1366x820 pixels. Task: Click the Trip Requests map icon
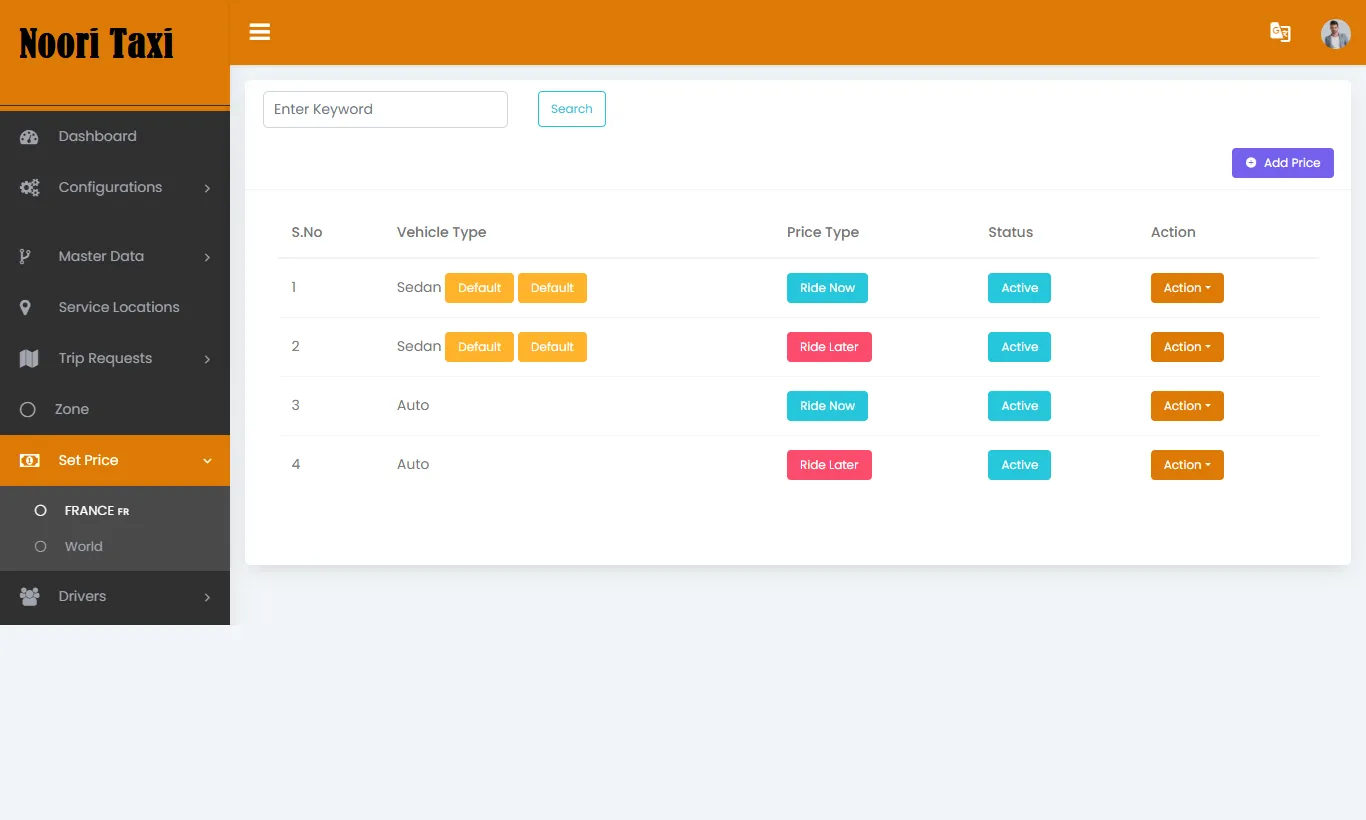[29, 358]
